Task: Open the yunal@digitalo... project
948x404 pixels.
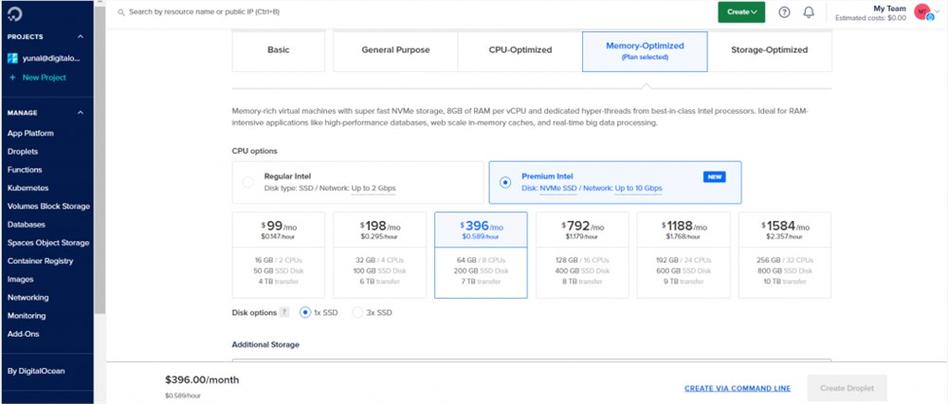Action: 51,58
